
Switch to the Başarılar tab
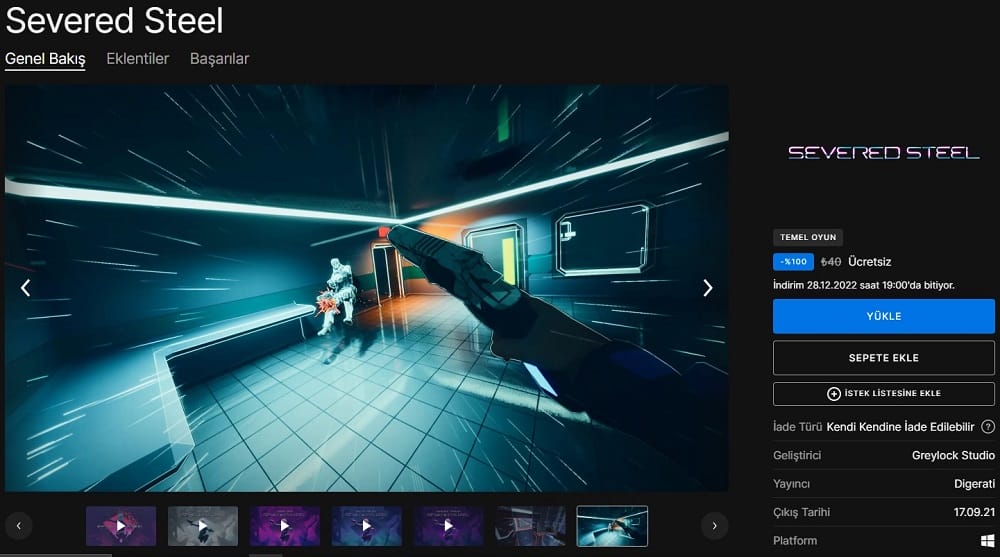click(219, 59)
